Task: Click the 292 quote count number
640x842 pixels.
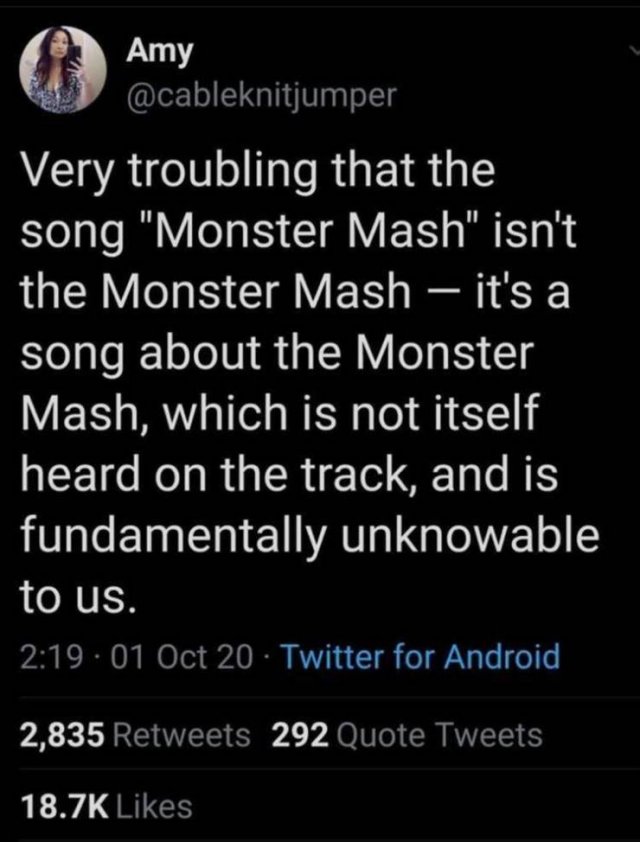Action: click(300, 735)
